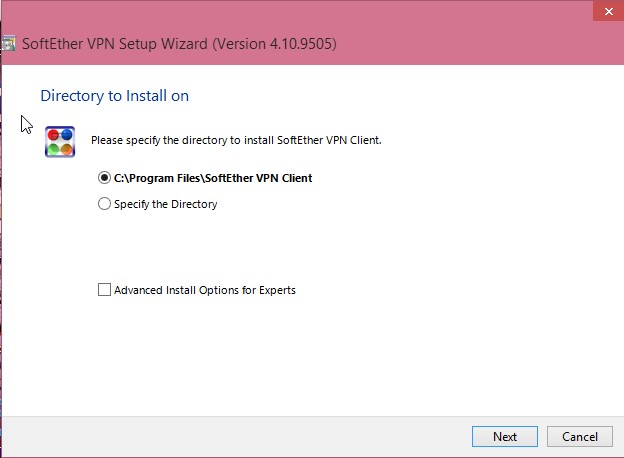The width and height of the screenshot is (624, 458).
Task: Select the C:\Program Files\SoftEther VPN Client radio button
Action: pos(205,178)
